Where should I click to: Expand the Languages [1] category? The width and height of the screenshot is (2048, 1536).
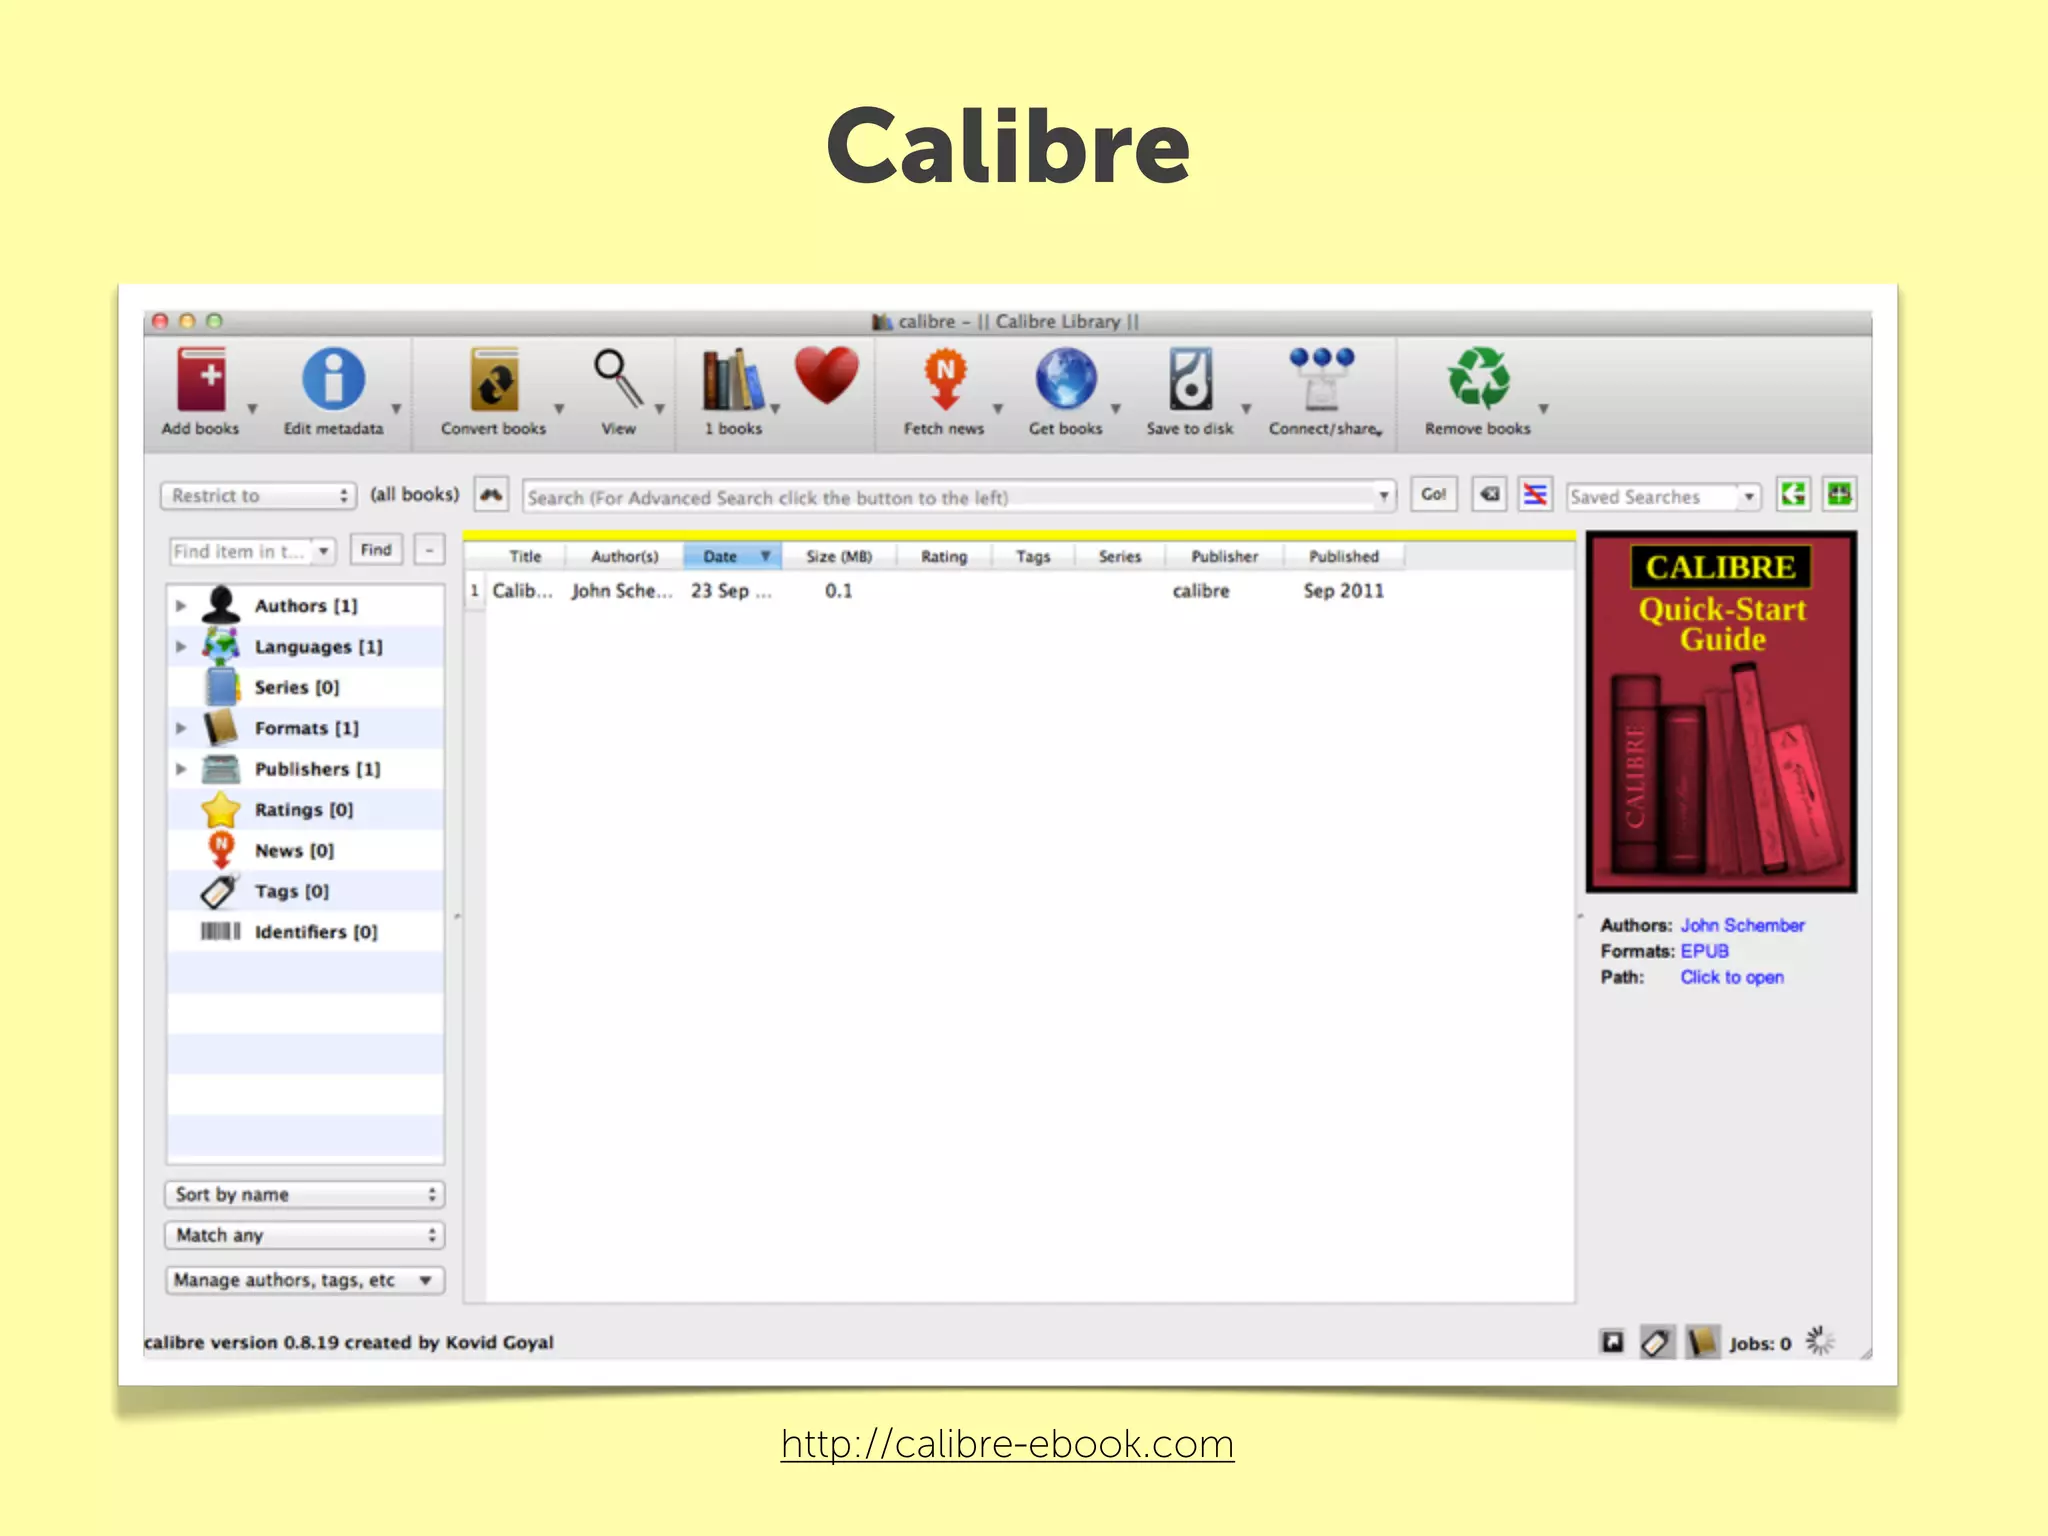click(181, 647)
